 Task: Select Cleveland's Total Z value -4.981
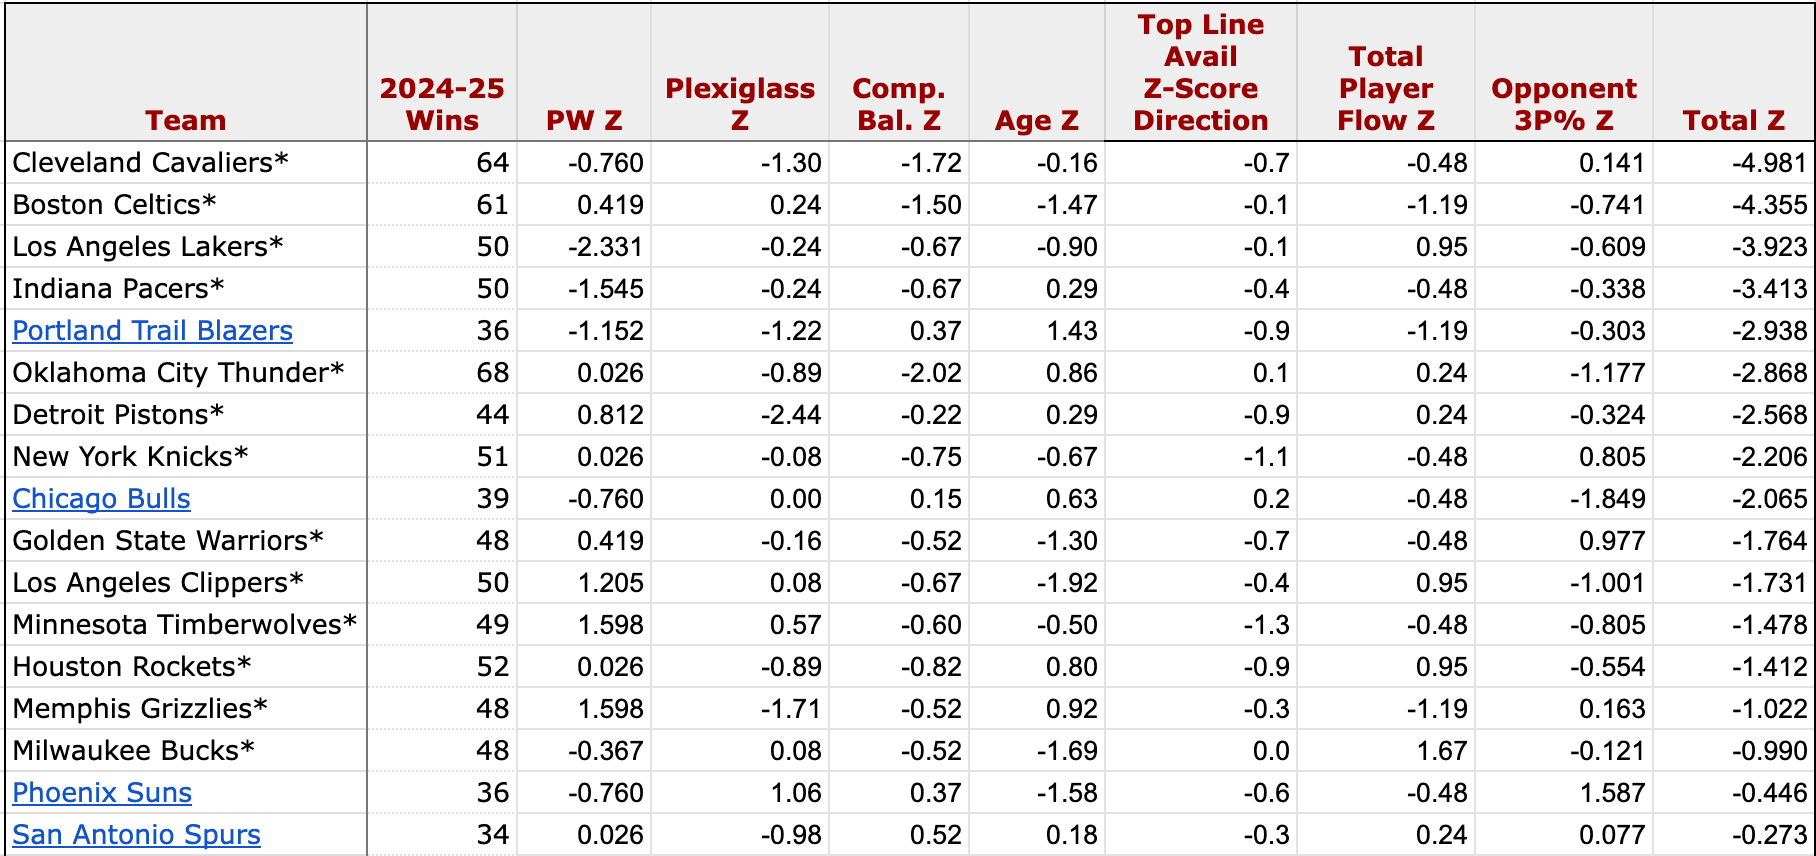(x=1733, y=163)
